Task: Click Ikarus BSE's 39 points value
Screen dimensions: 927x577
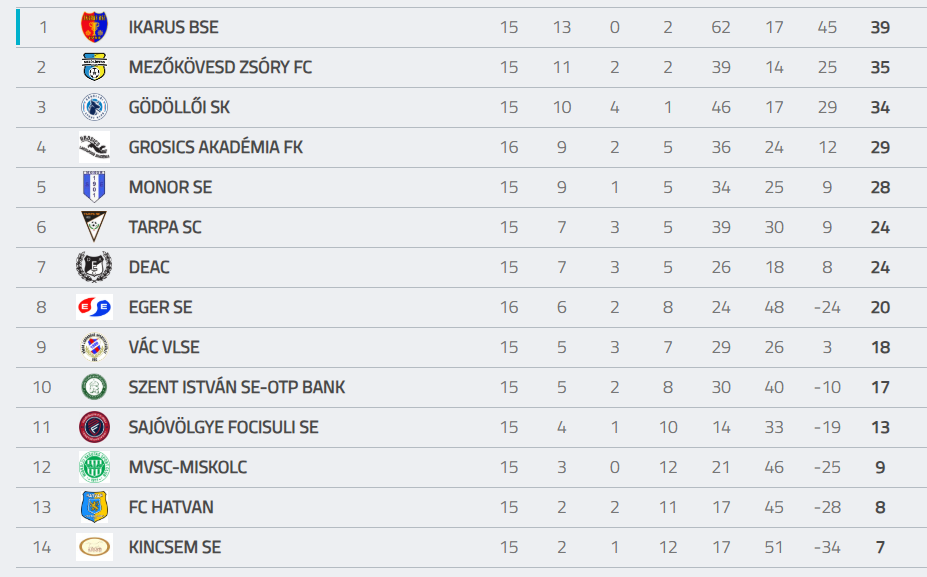Action: click(880, 27)
